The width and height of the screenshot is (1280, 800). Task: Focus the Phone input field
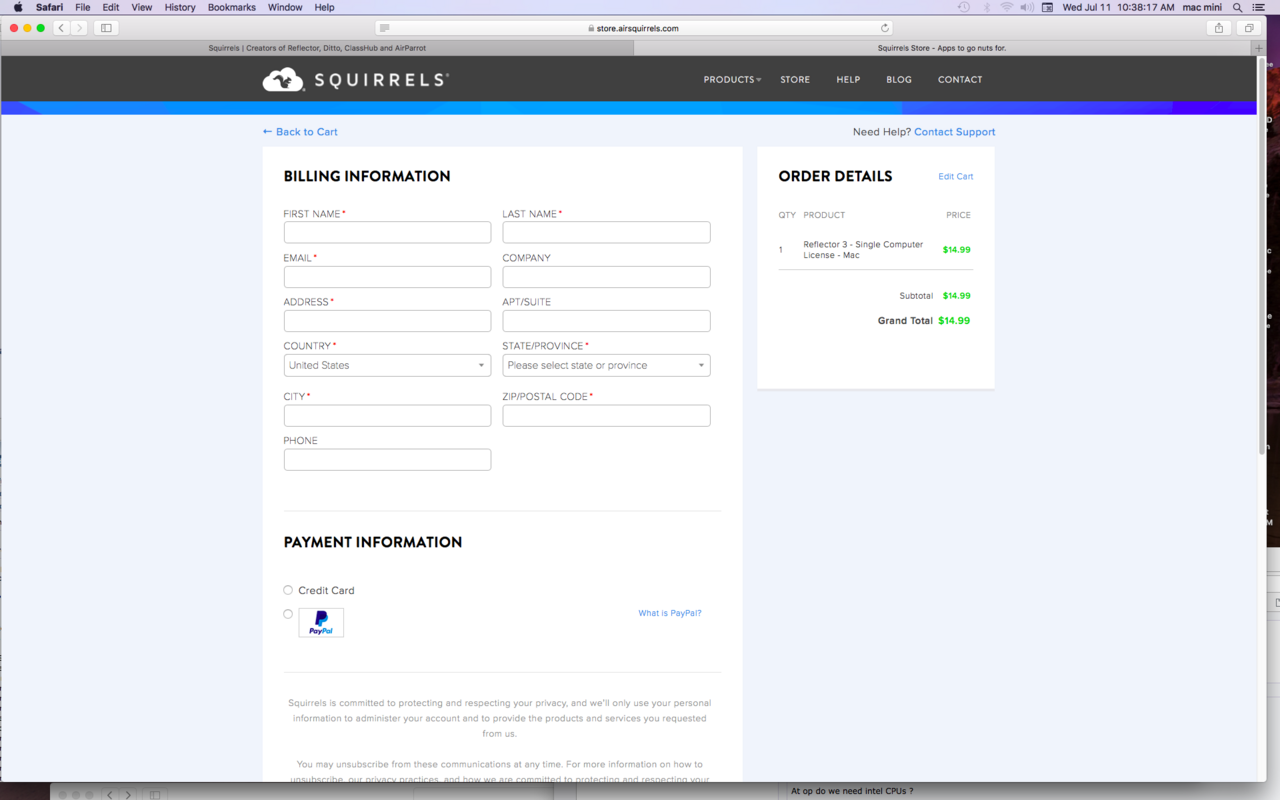click(x=387, y=460)
